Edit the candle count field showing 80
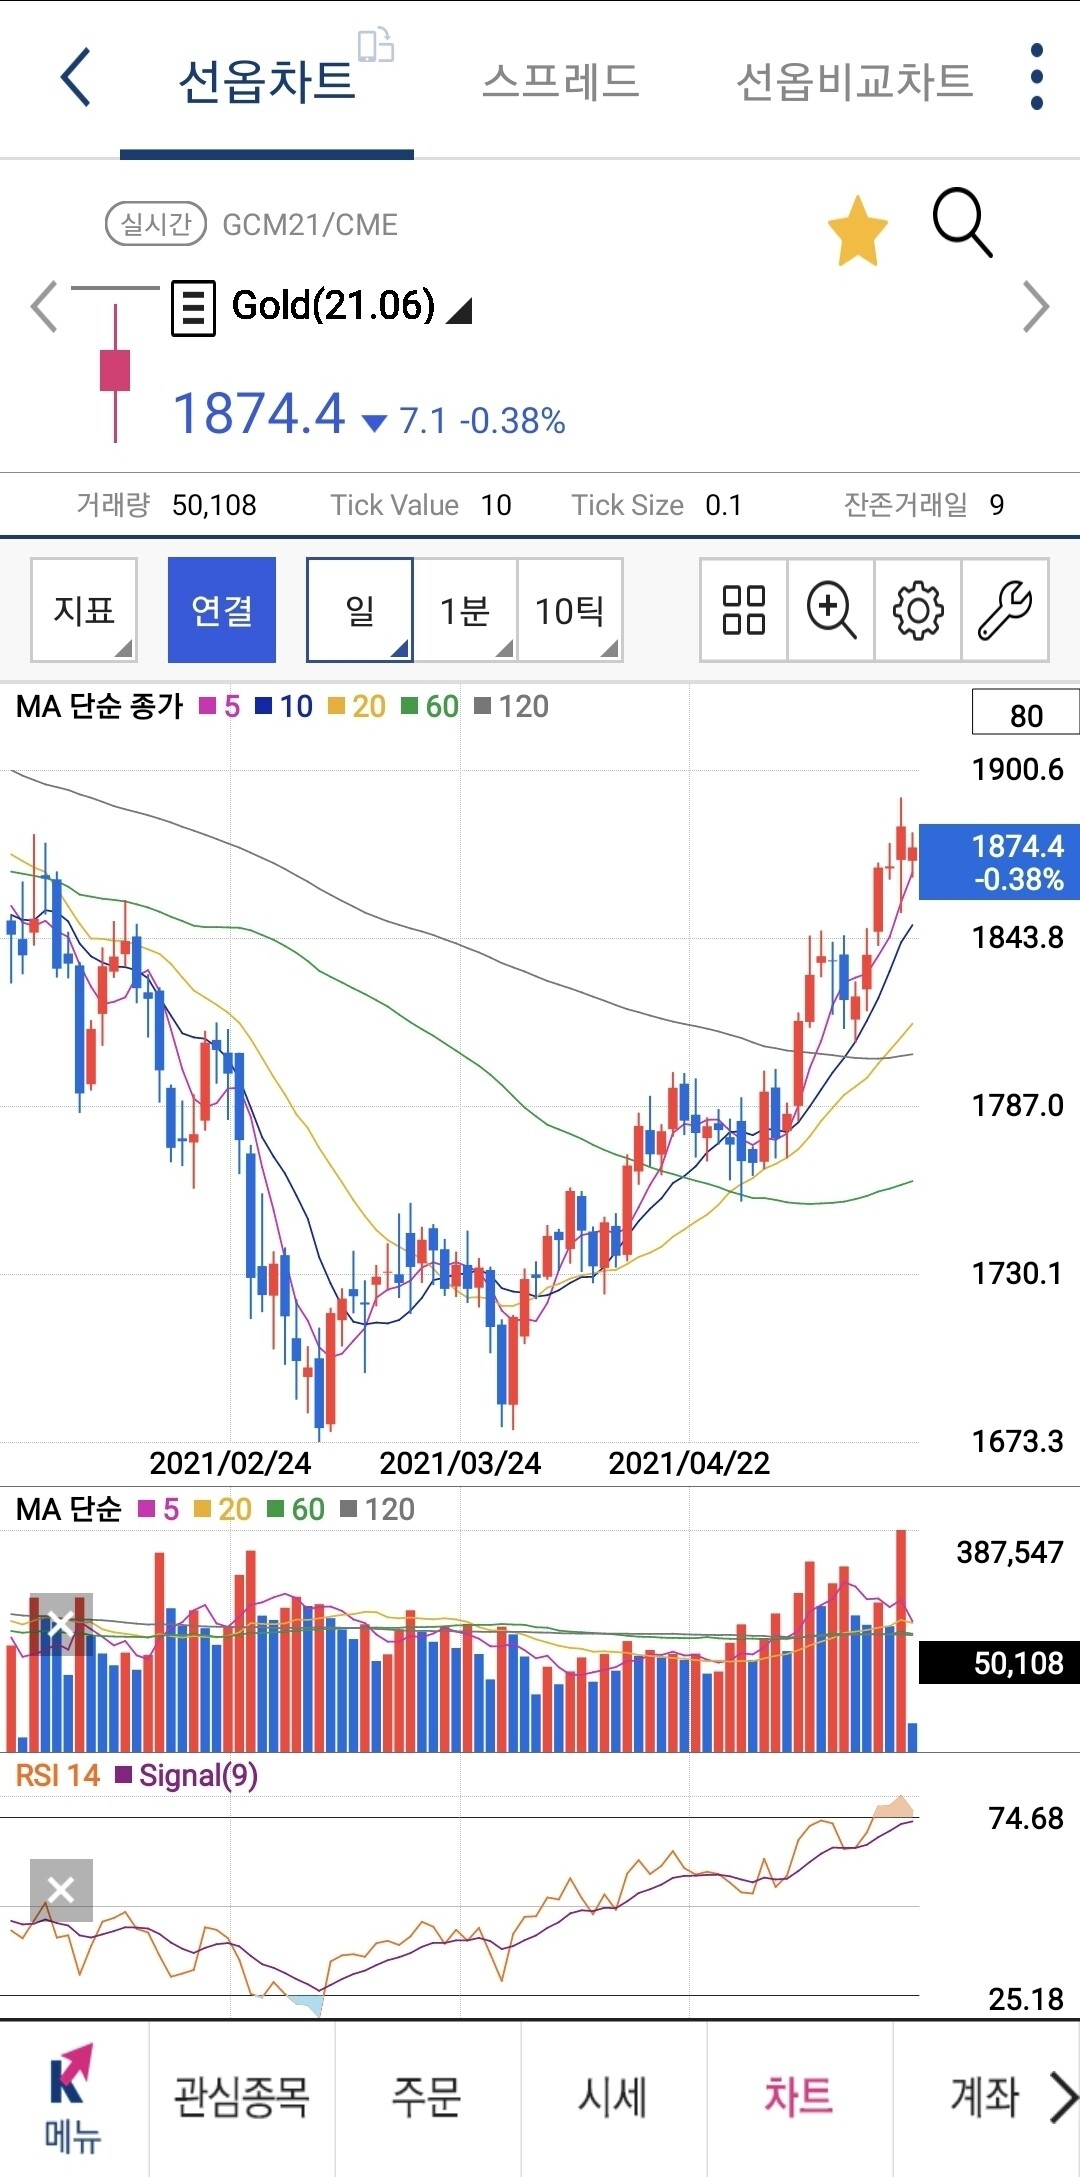 point(1025,714)
